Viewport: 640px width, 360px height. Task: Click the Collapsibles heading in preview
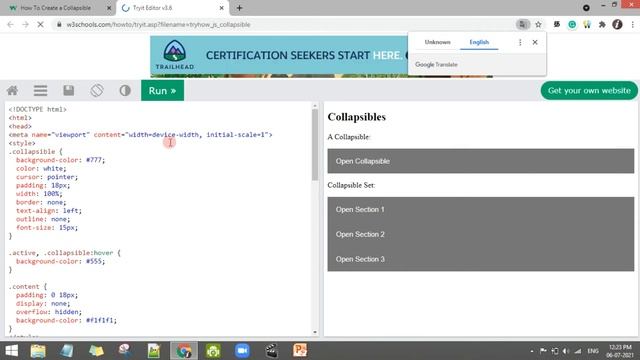(x=357, y=117)
